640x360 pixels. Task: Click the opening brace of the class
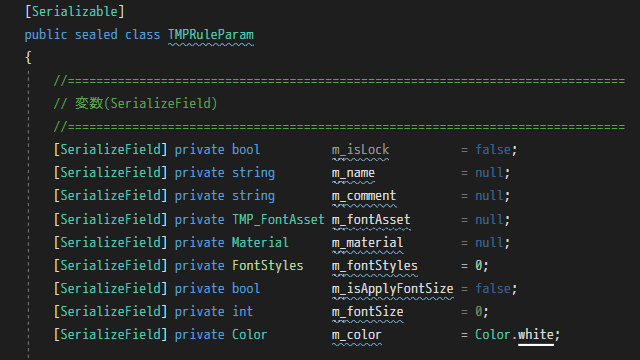click(x=28, y=58)
